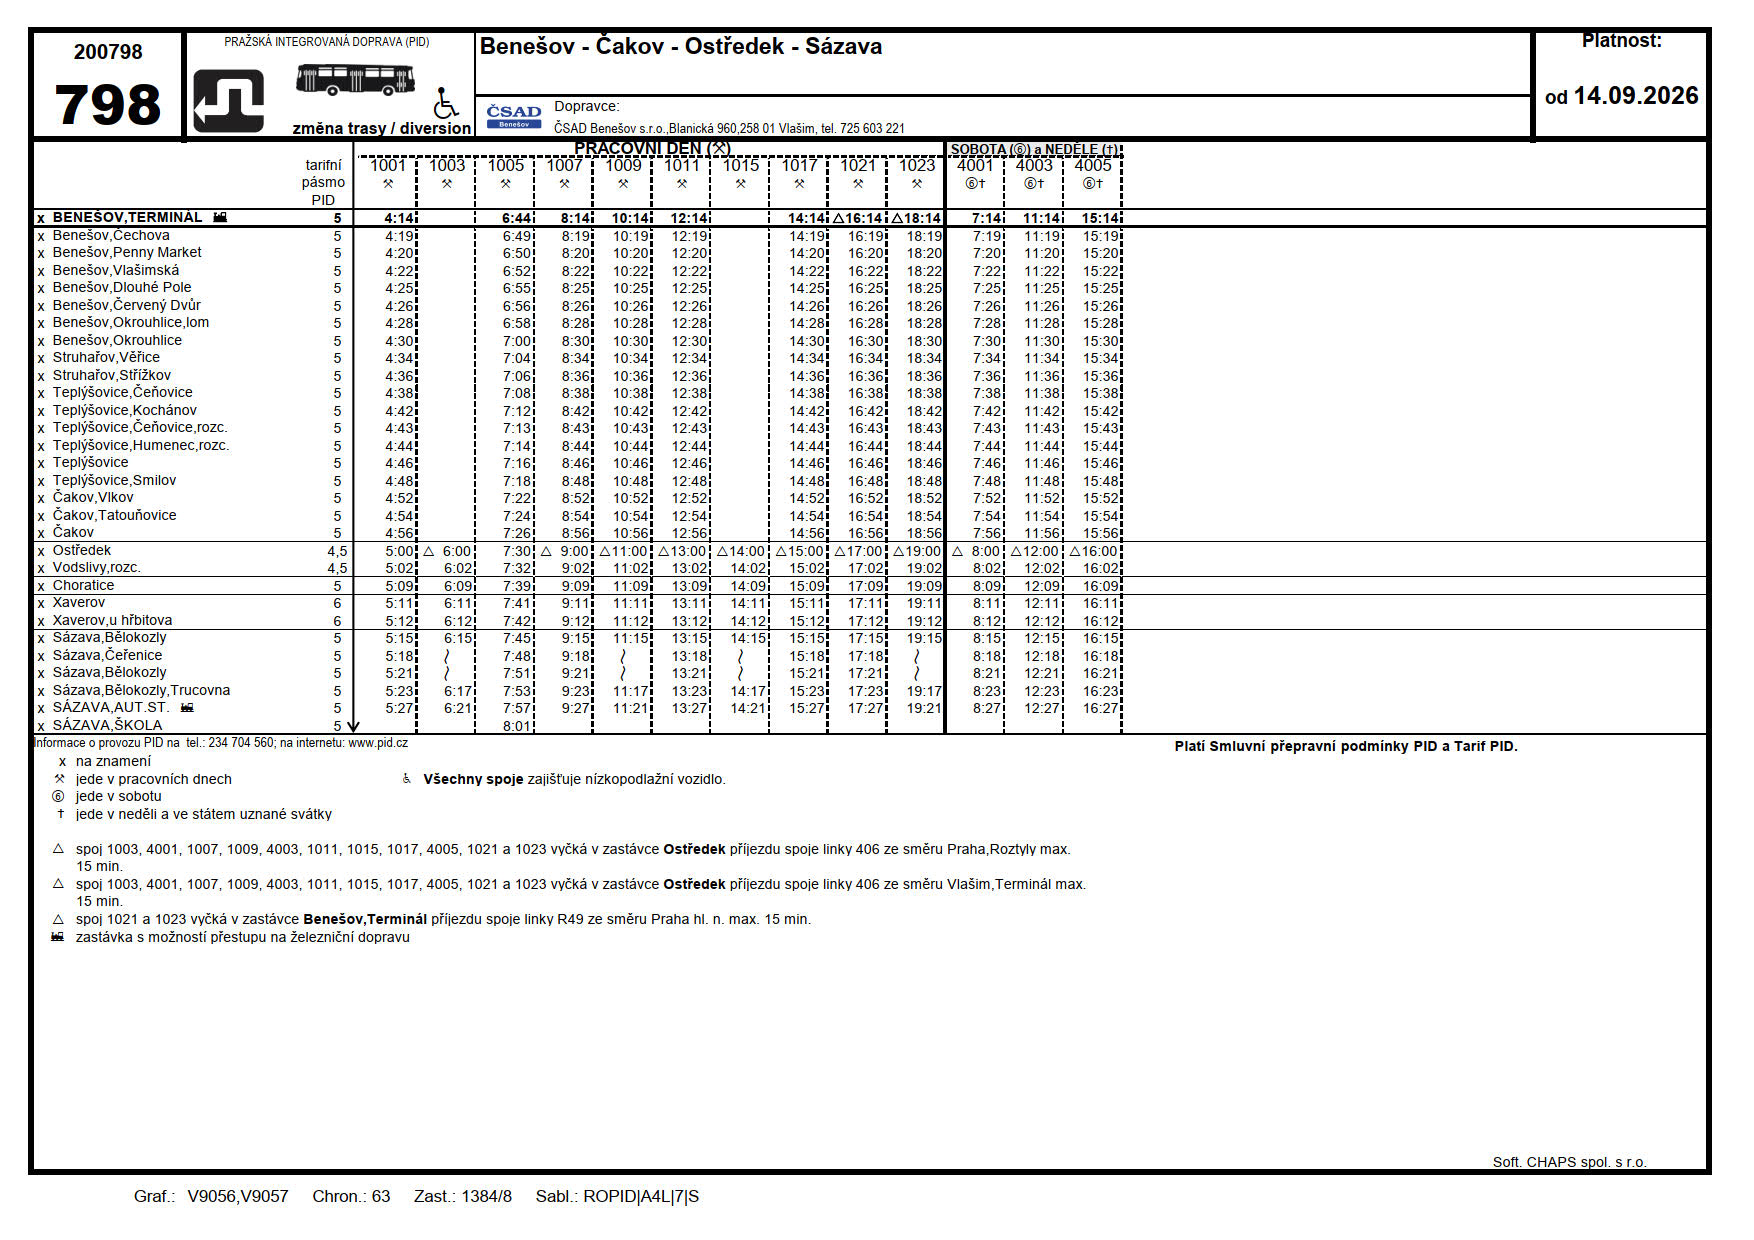Click the crossed hammers workday legend symbol

[x=60, y=779]
